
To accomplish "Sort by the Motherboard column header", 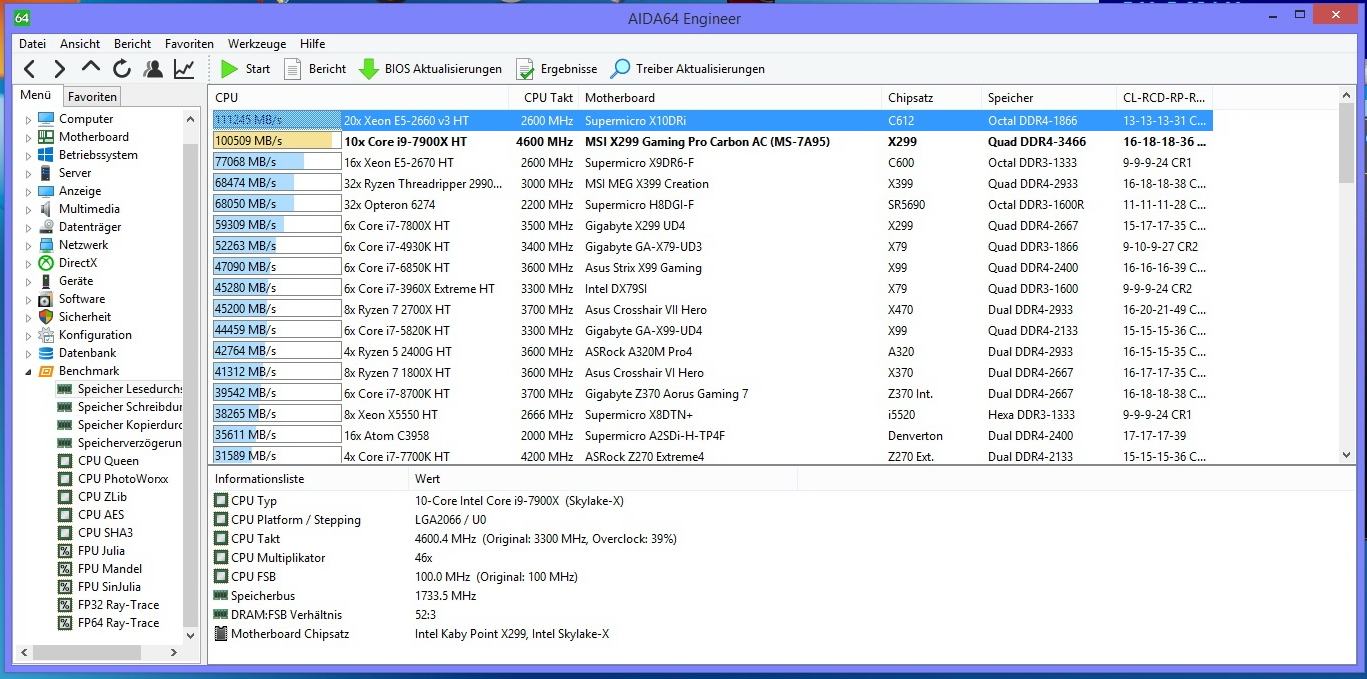I will (x=730, y=98).
